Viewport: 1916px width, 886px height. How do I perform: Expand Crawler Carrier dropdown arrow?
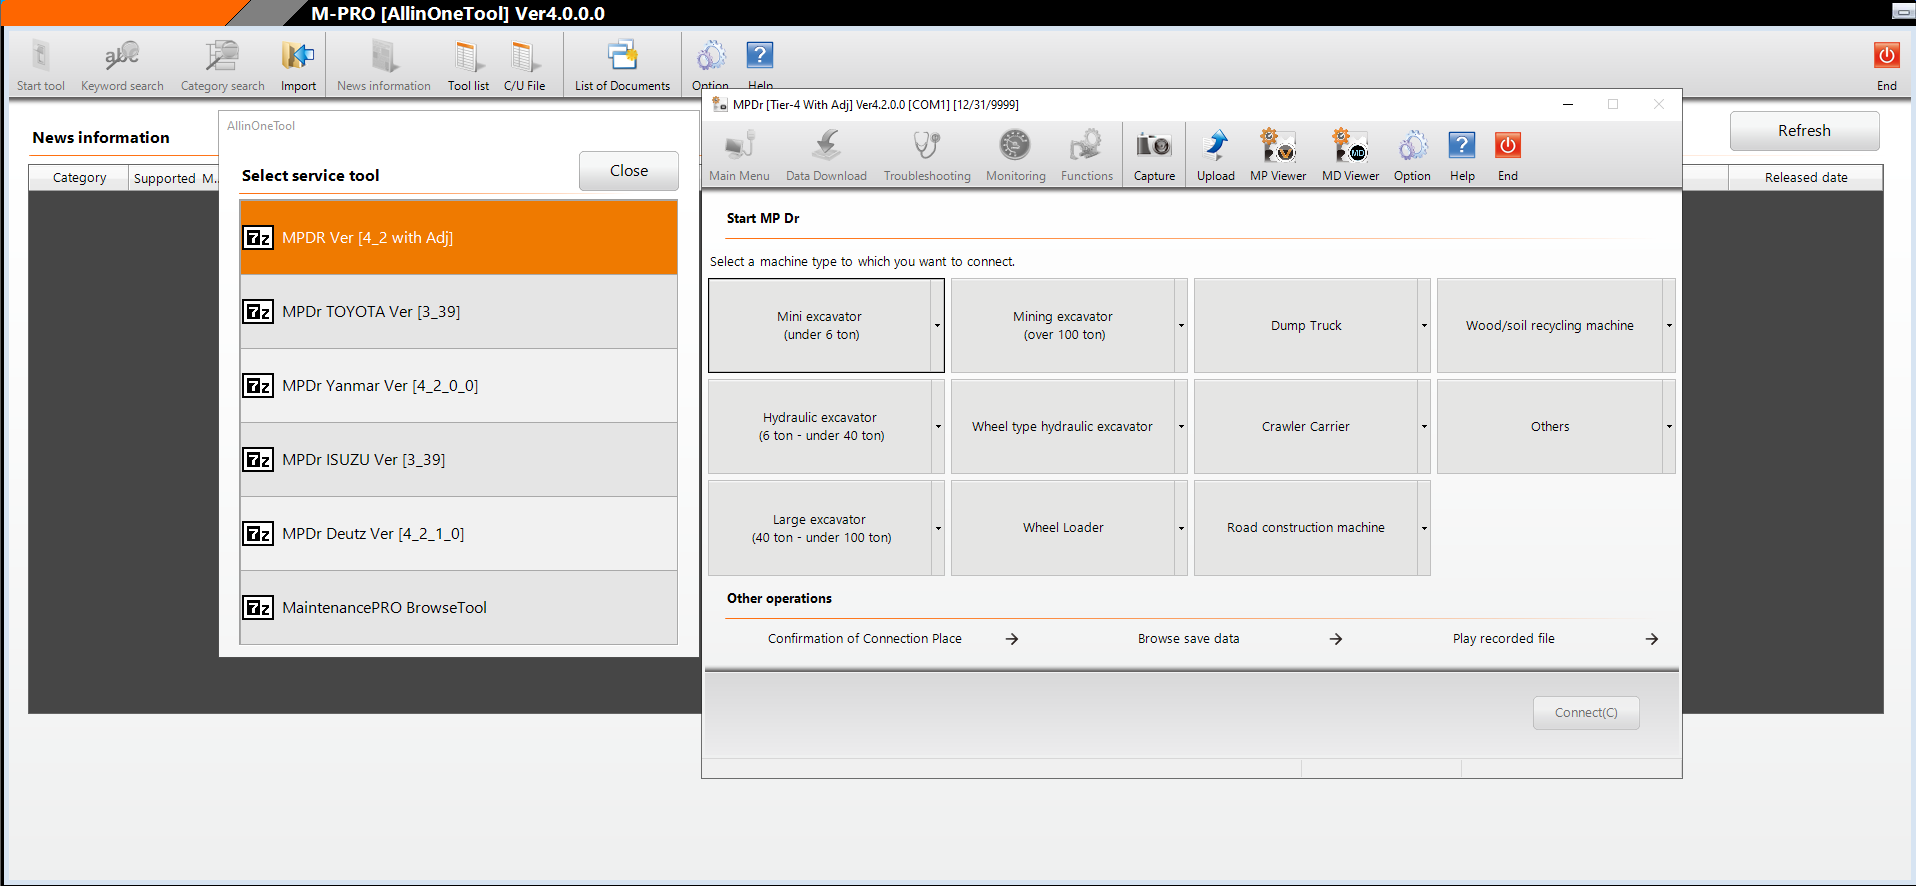coord(1424,427)
